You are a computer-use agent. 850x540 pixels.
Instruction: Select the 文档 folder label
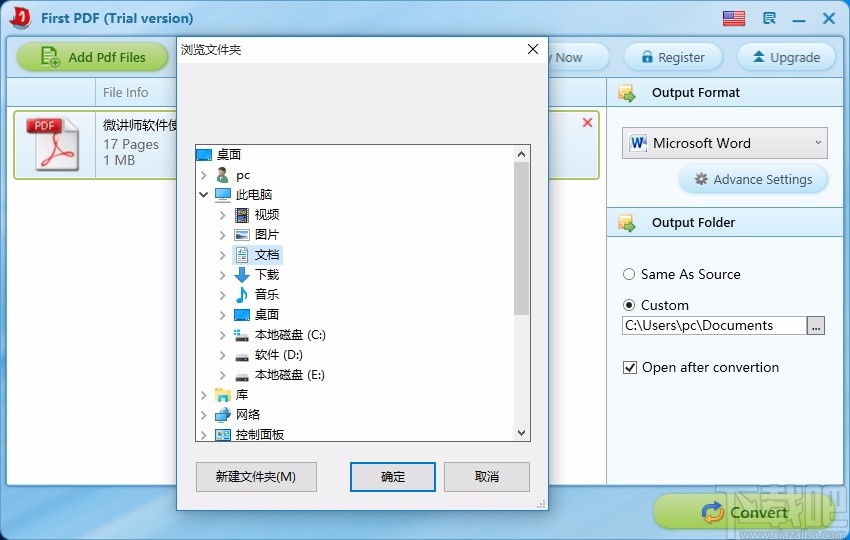[267, 255]
